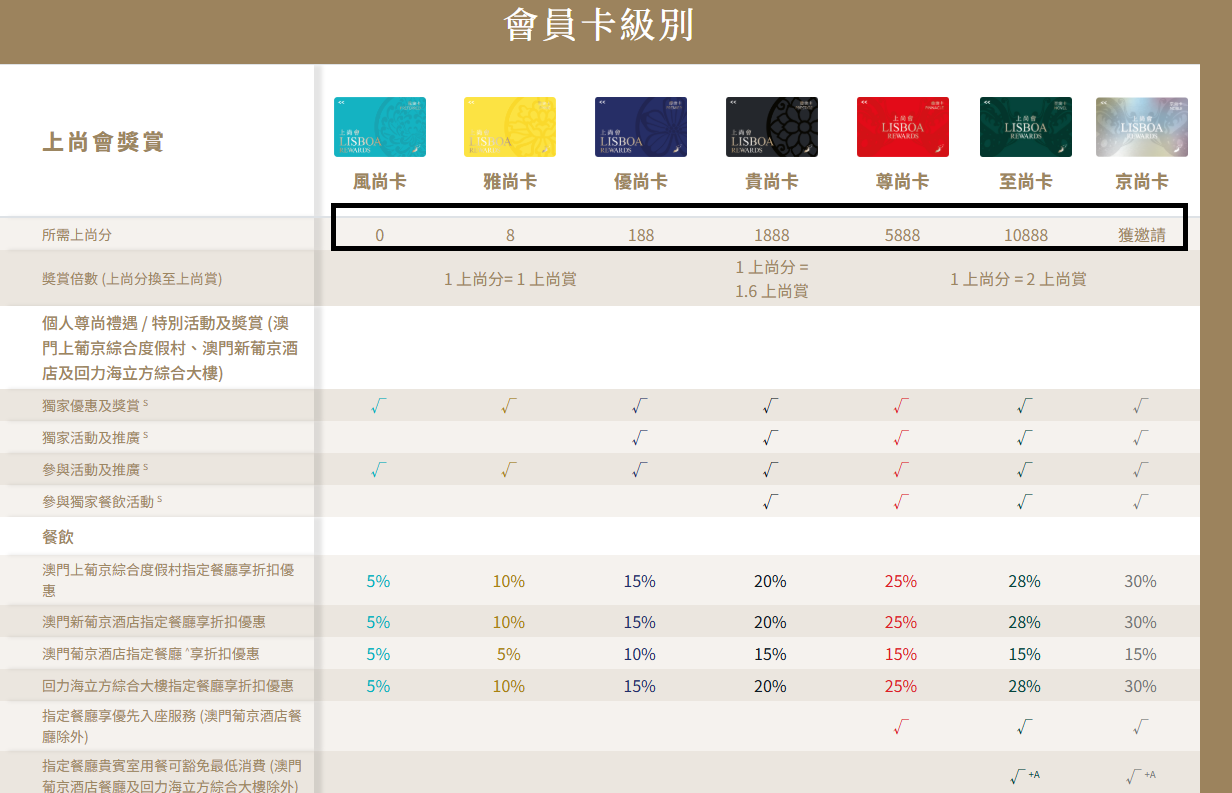Screen dimensions: 1232x793
Task: Click 25% in 澳門新葡京酒店 row
Action: (901, 622)
